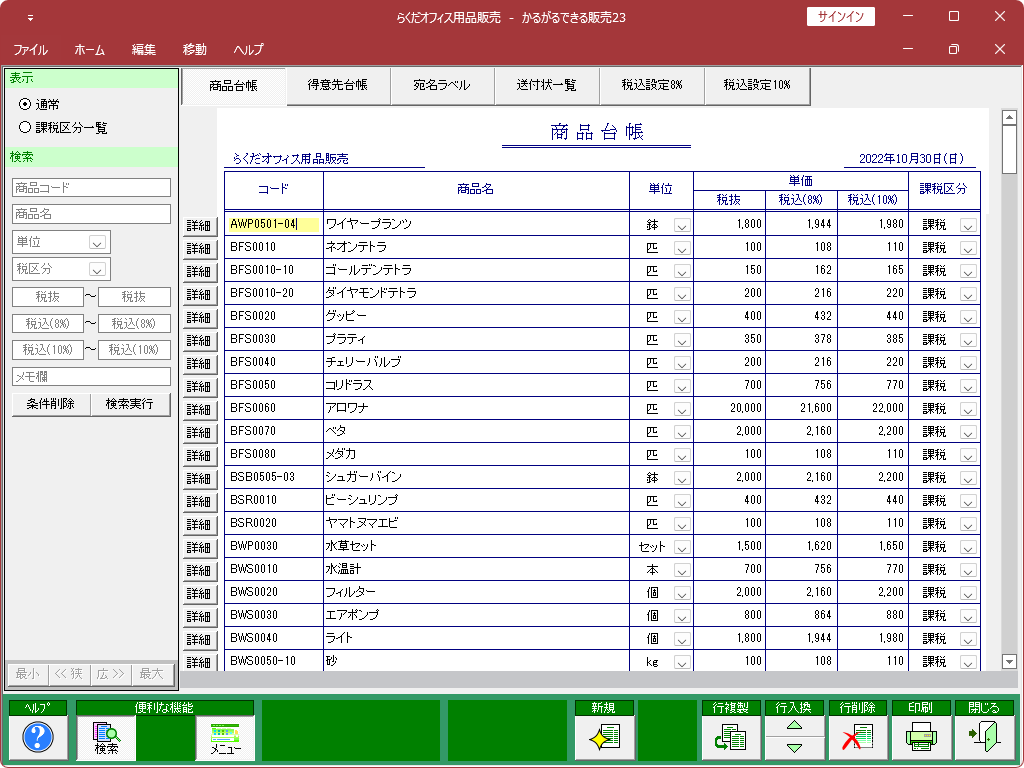Click the vertical scrollbar thumb
This screenshot has width=1024, height=768.
coord(1009,150)
